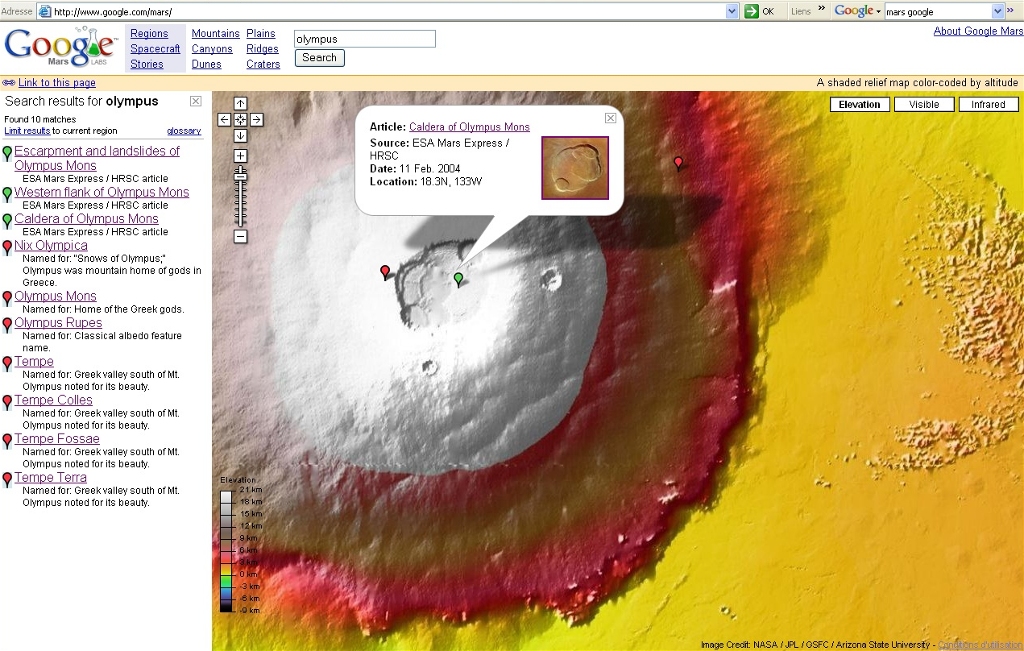Viewport: 1024px width, 651px height.
Task: Pan the map up with arrow button
Action: point(240,104)
